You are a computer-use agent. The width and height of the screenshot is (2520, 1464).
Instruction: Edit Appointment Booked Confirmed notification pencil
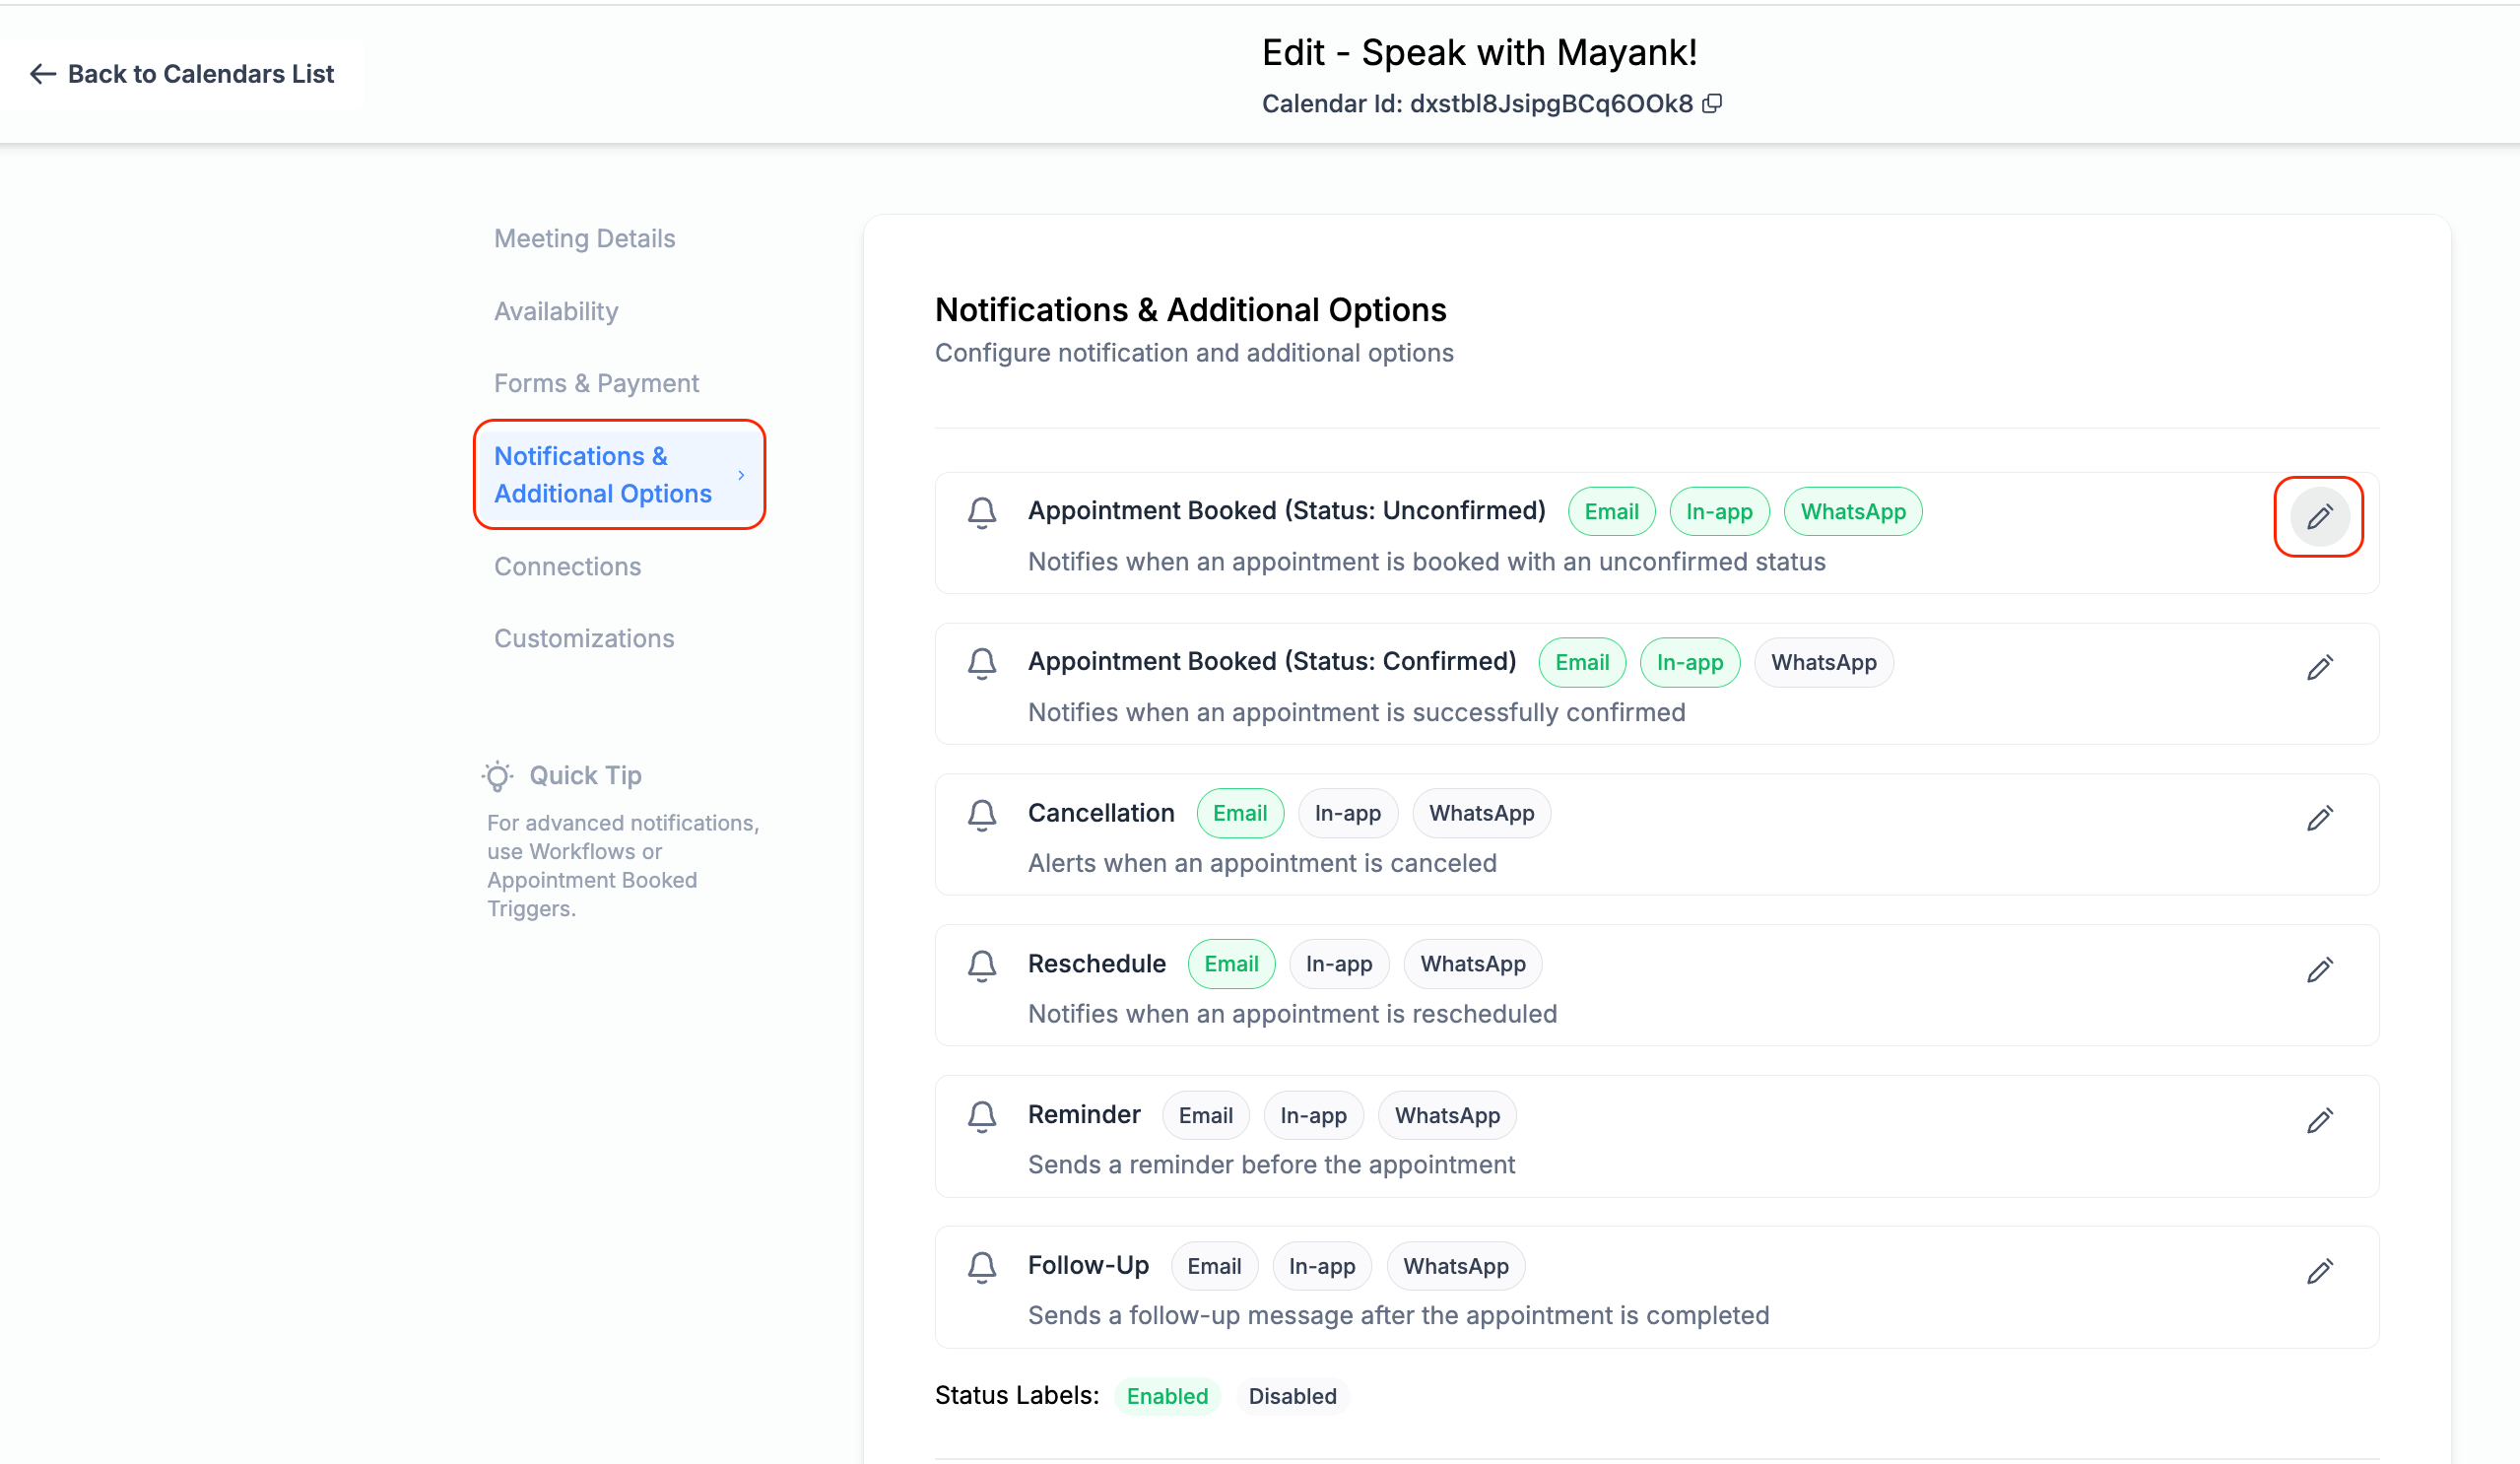point(2319,667)
